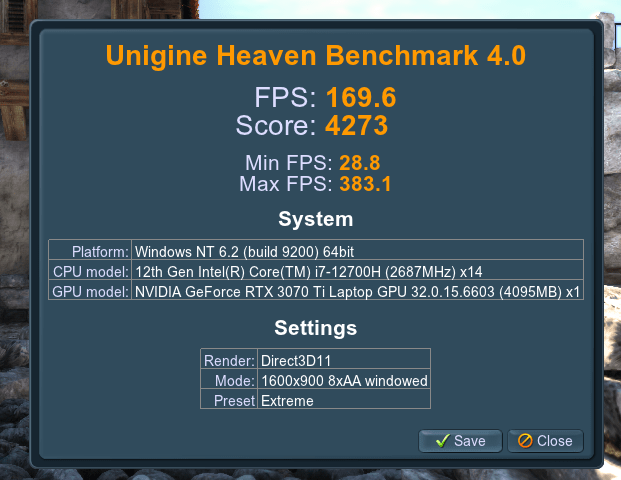This screenshot has height=480, width=621.
Task: Click the Close button
Action: click(x=545, y=441)
